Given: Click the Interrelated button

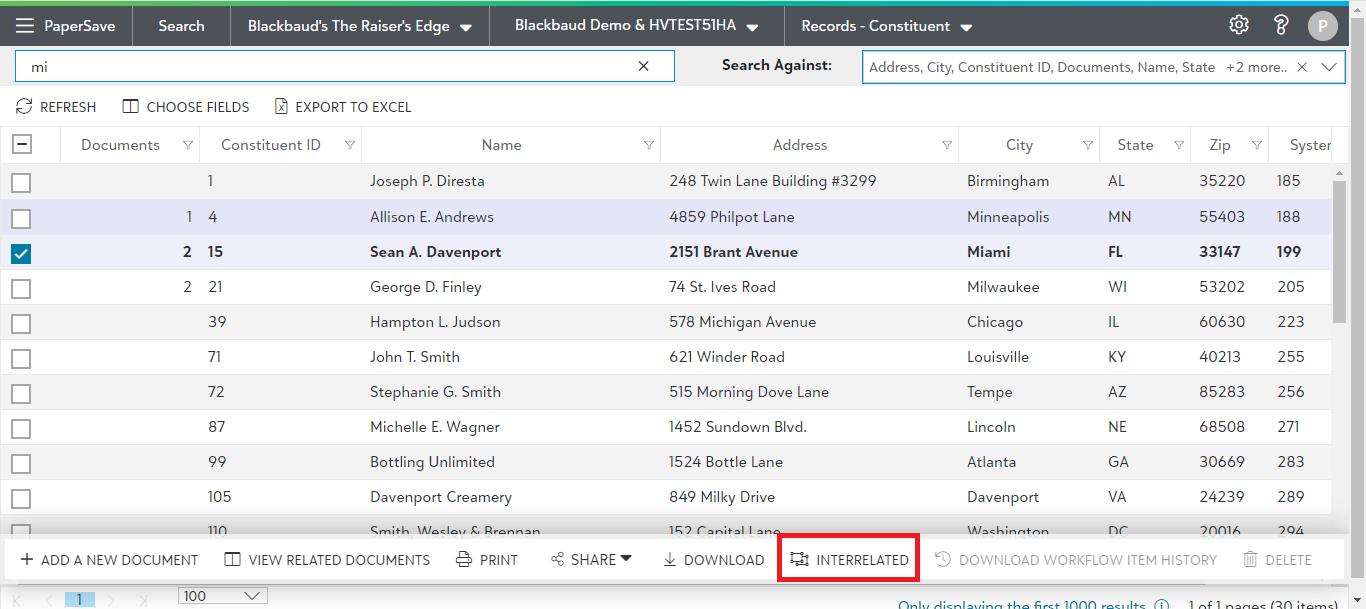Looking at the screenshot, I should (849, 560).
